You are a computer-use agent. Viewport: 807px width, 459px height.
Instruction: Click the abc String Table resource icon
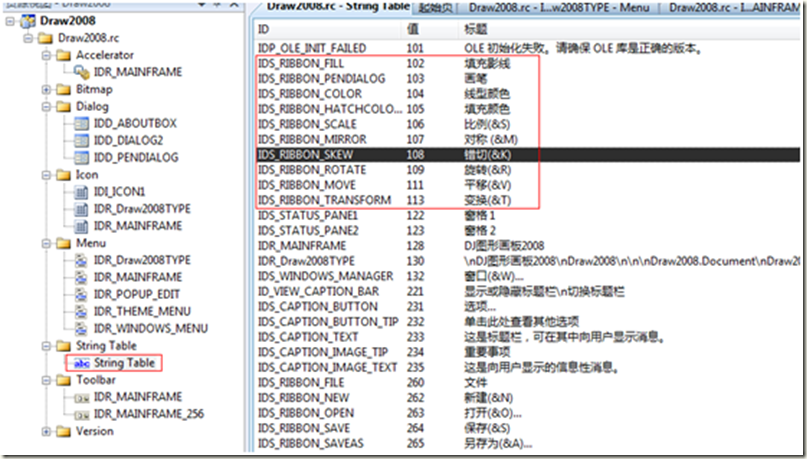82,363
